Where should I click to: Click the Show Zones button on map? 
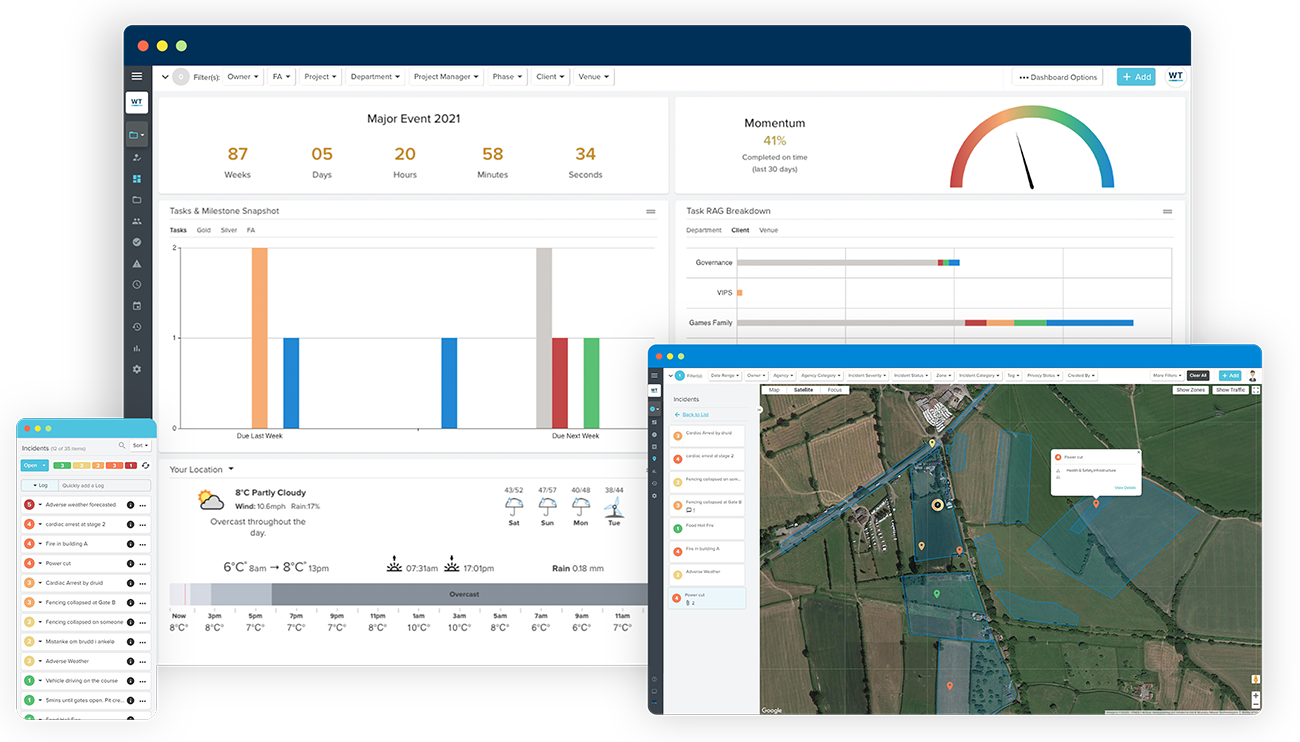(1190, 390)
